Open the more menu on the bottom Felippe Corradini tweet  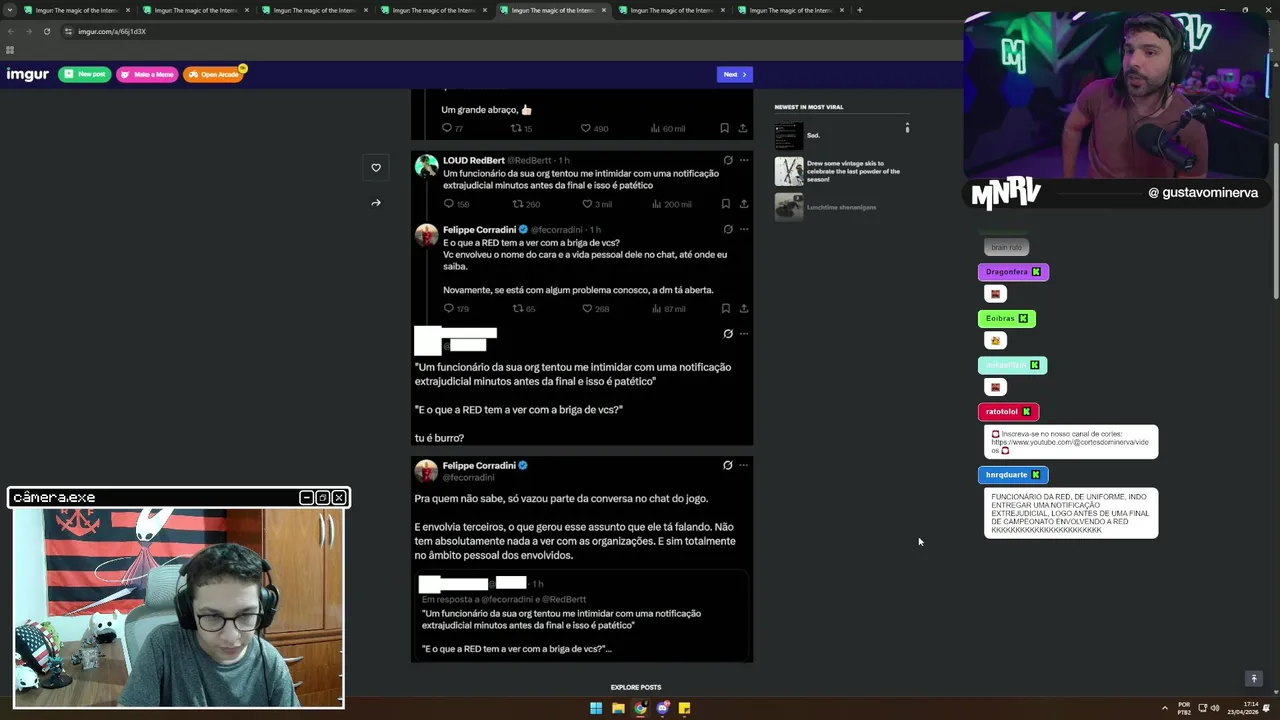tap(744, 465)
